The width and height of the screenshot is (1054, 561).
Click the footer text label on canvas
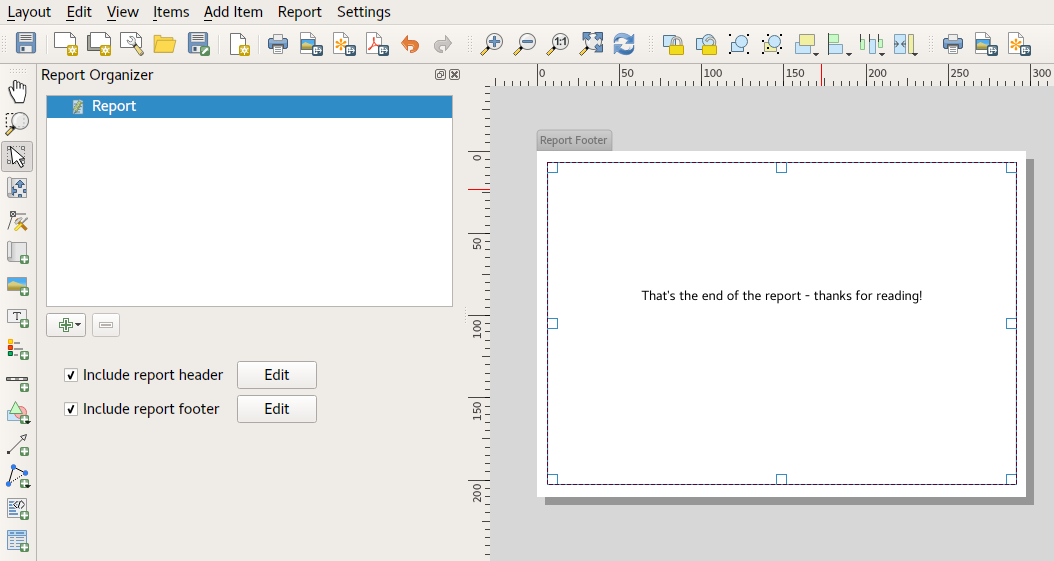(x=781, y=296)
